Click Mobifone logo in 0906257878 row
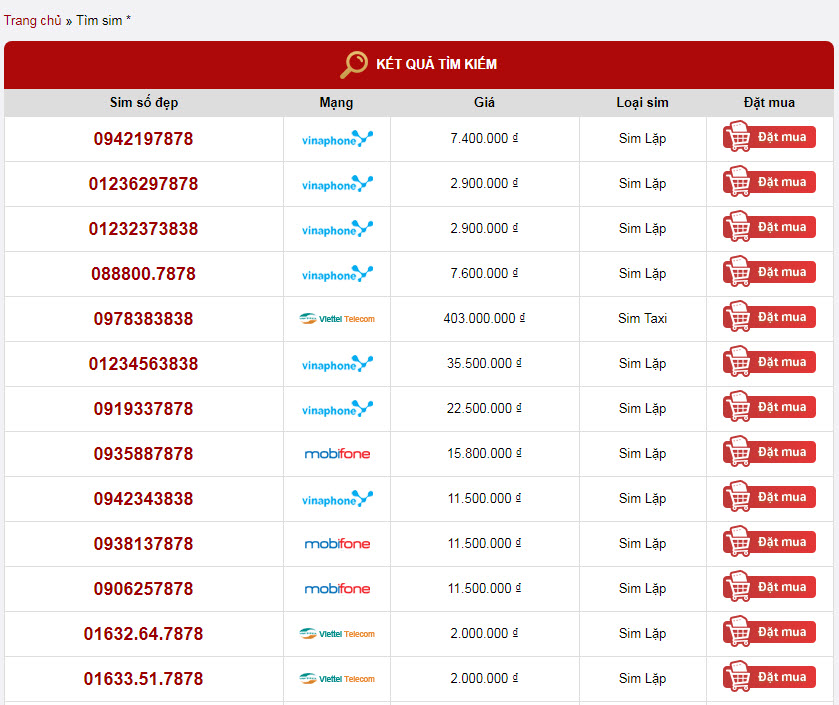Viewport: 839px width, 705px height. click(337, 588)
